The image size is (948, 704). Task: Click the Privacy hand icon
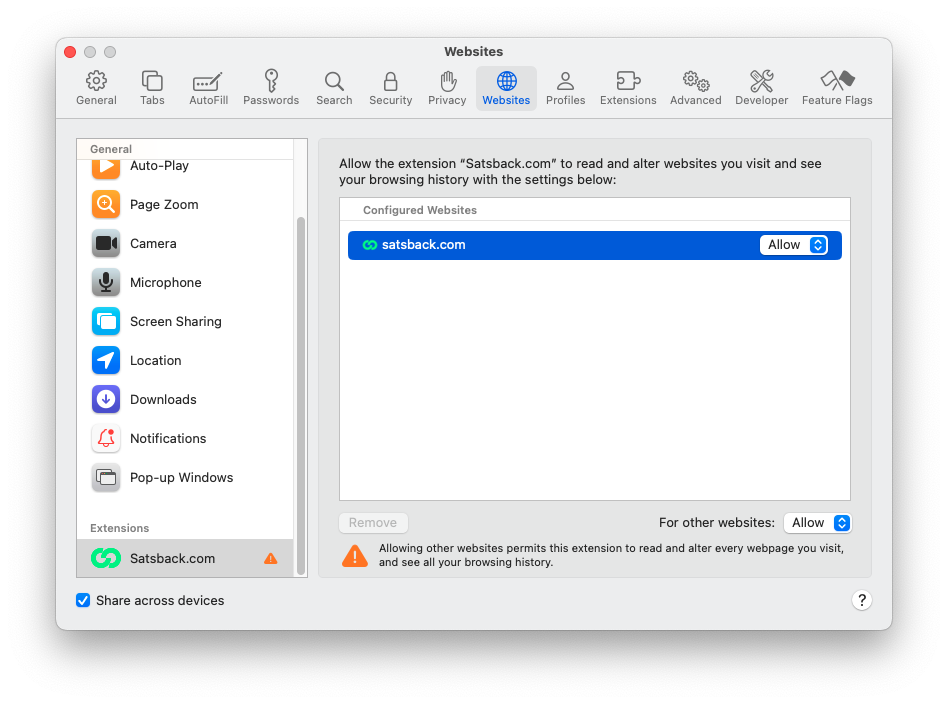pos(447,80)
